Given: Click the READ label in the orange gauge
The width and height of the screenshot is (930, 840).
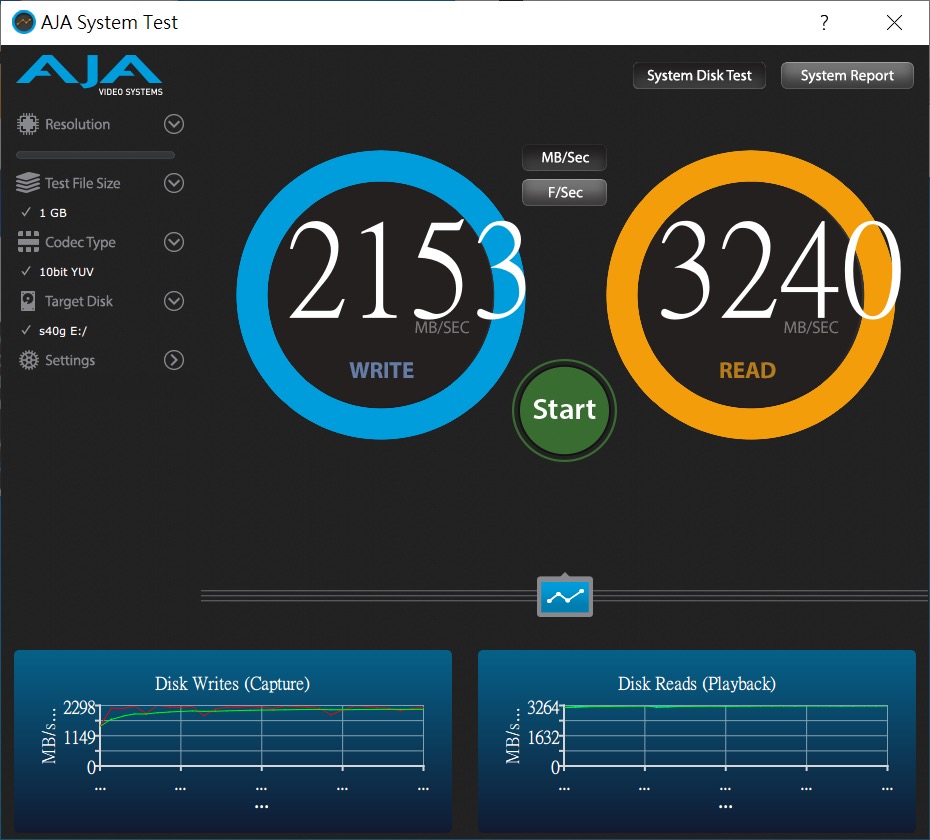Looking at the screenshot, I should [747, 370].
